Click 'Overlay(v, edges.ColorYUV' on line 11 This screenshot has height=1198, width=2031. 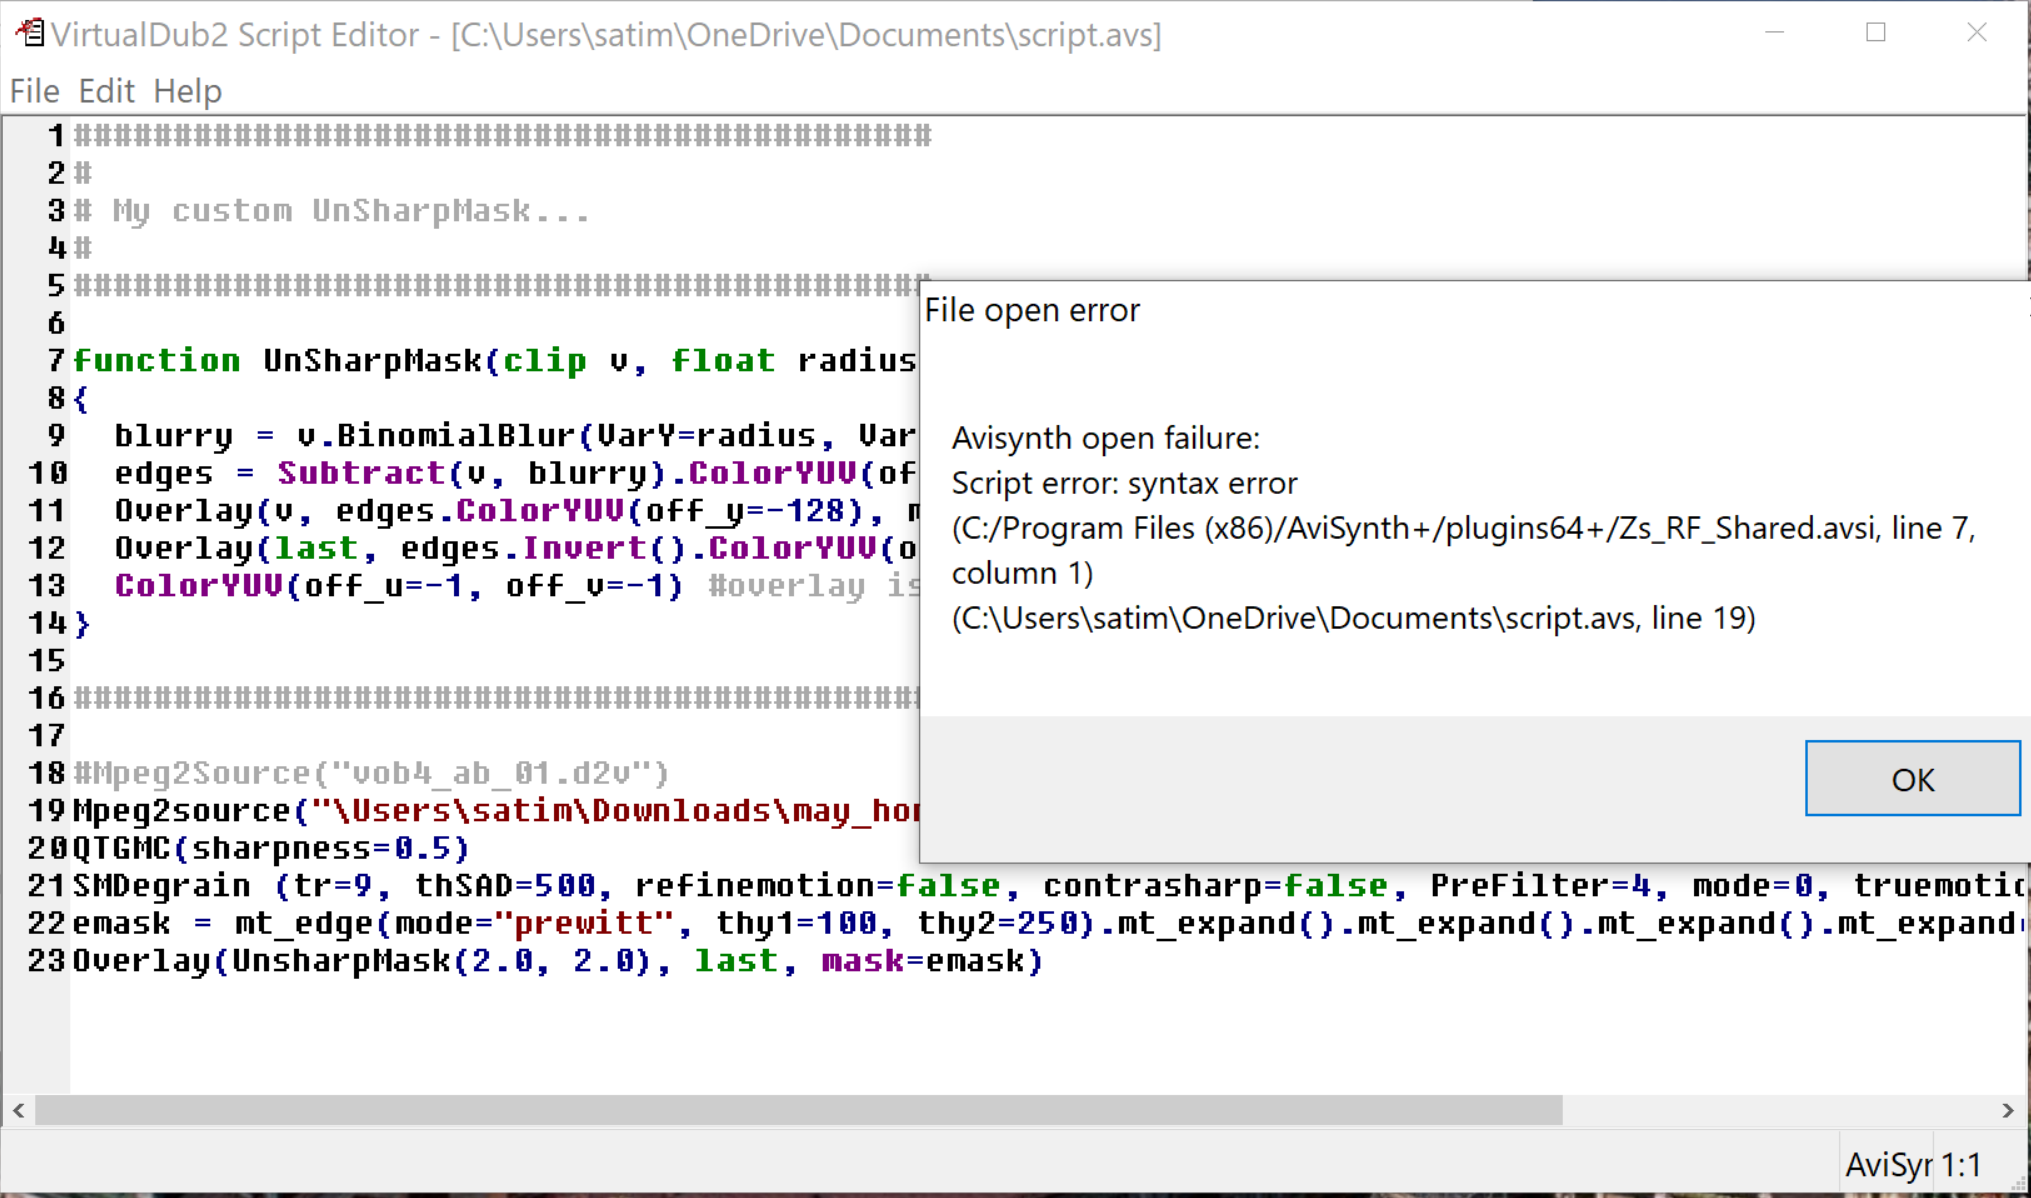370,510
